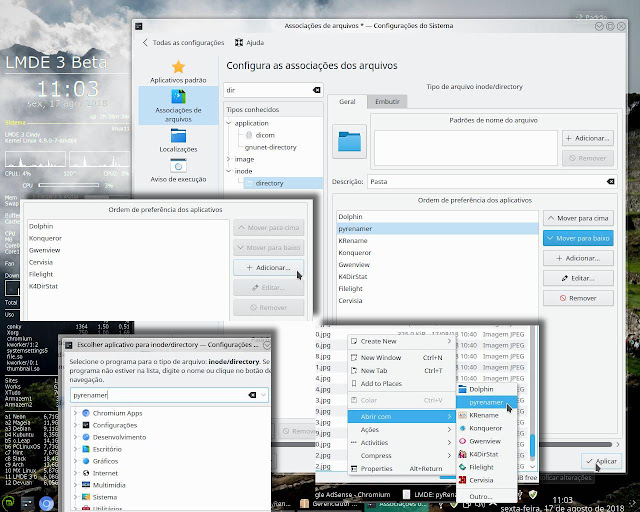Clear the 'pyrenamer' text in chooser dialog
The image size is (640, 512).
point(252,395)
